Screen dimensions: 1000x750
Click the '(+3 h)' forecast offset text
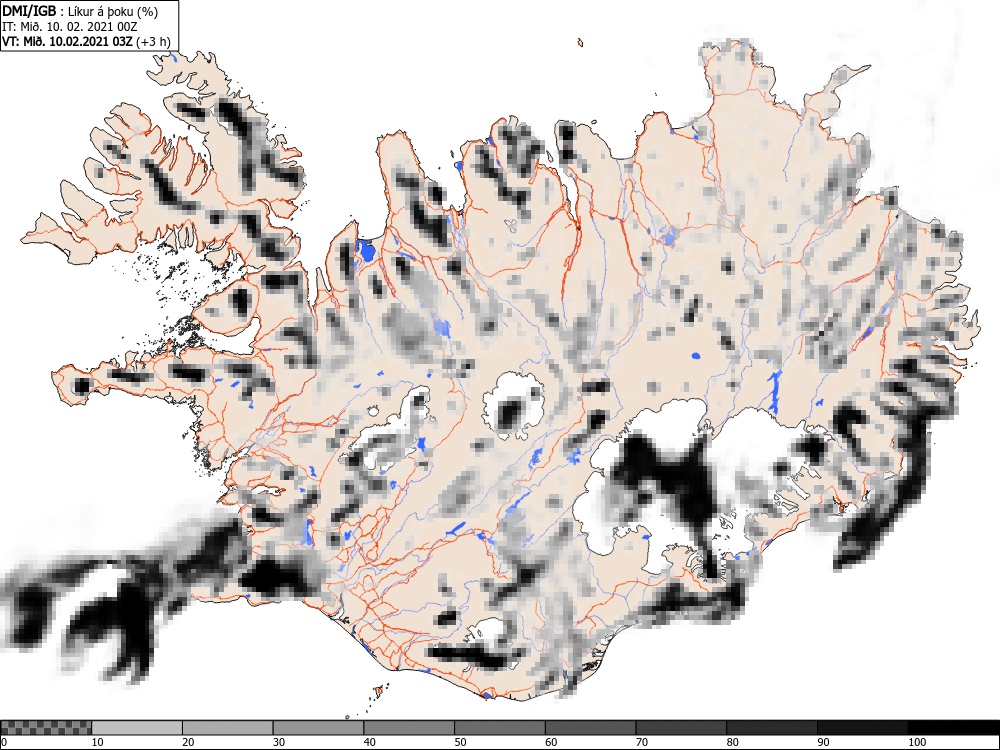[153, 43]
